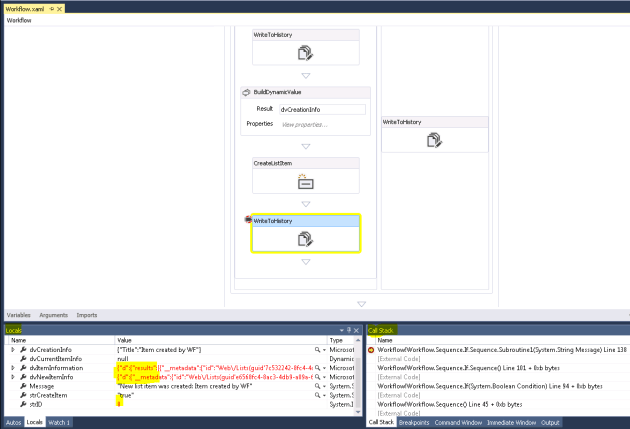This screenshot has width=630, height=429.
Task: Click the CreateListItem activity icon
Action: (305, 181)
